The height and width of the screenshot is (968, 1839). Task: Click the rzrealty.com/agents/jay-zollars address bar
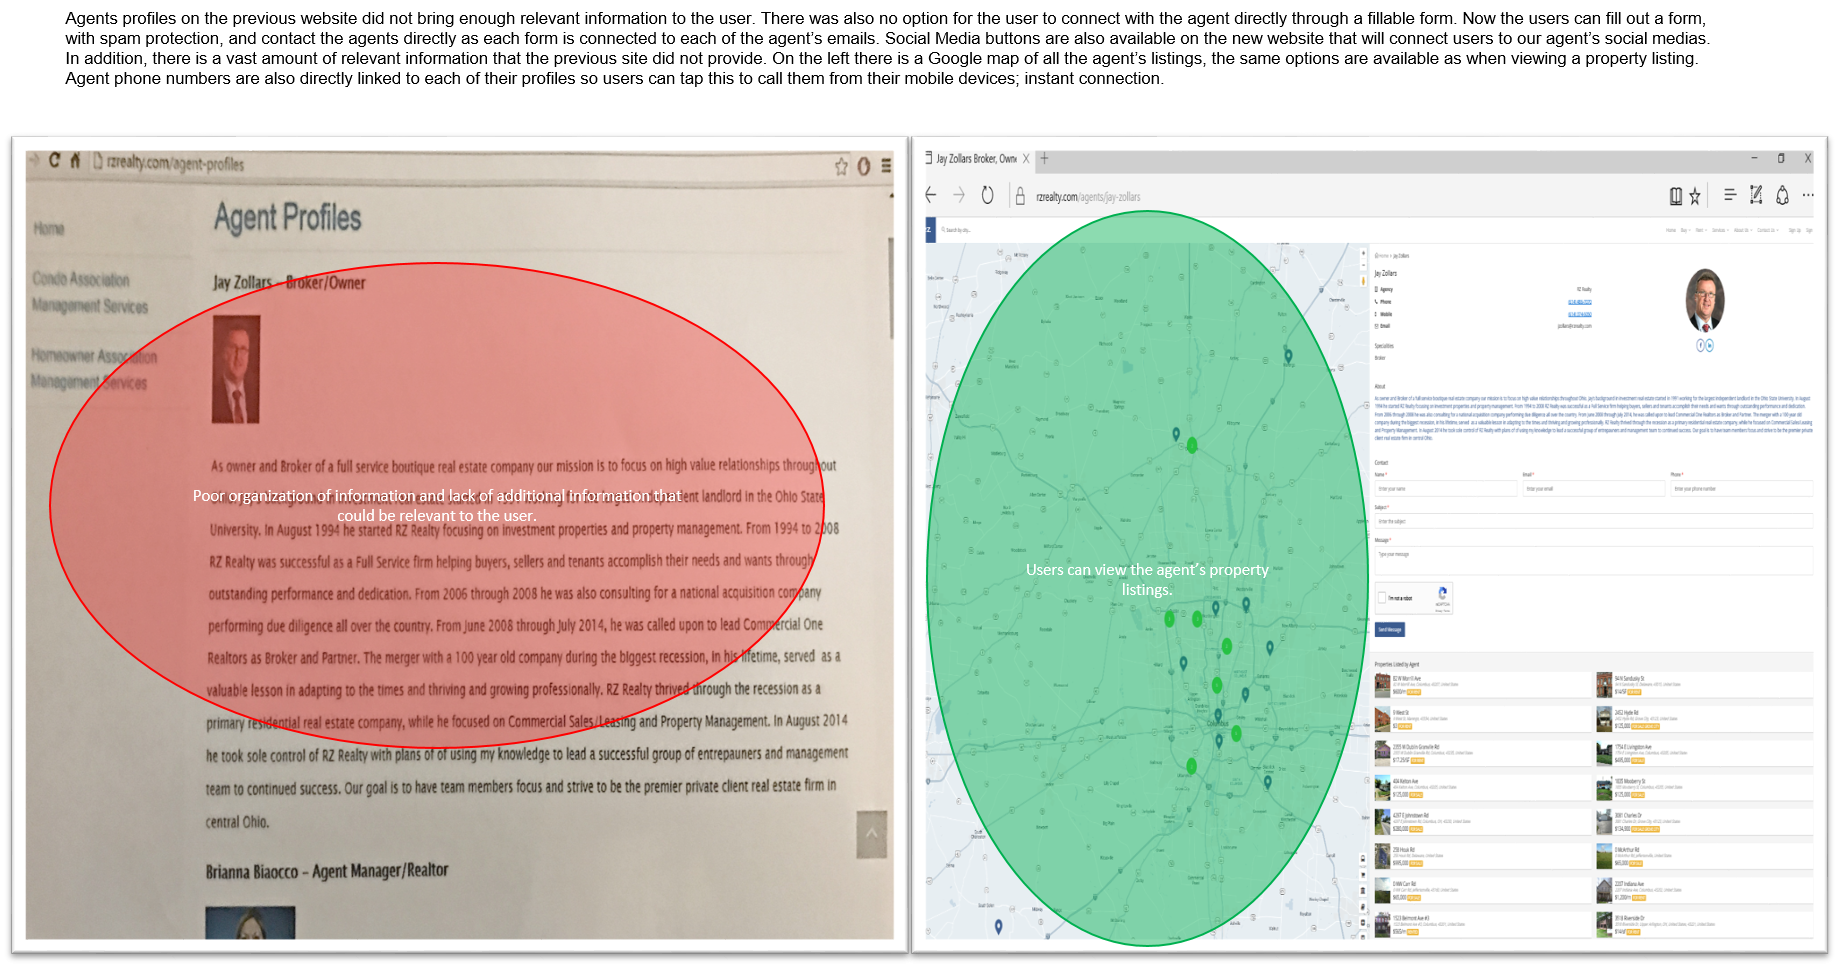point(1088,197)
